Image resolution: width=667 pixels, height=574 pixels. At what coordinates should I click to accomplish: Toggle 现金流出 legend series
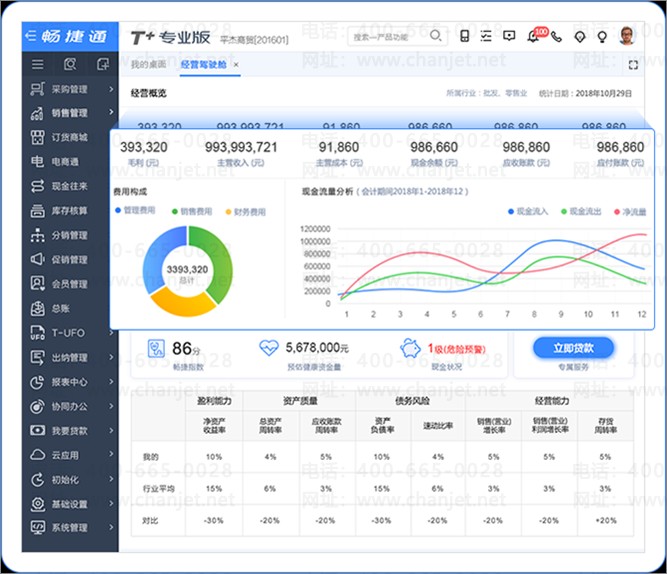coord(584,212)
